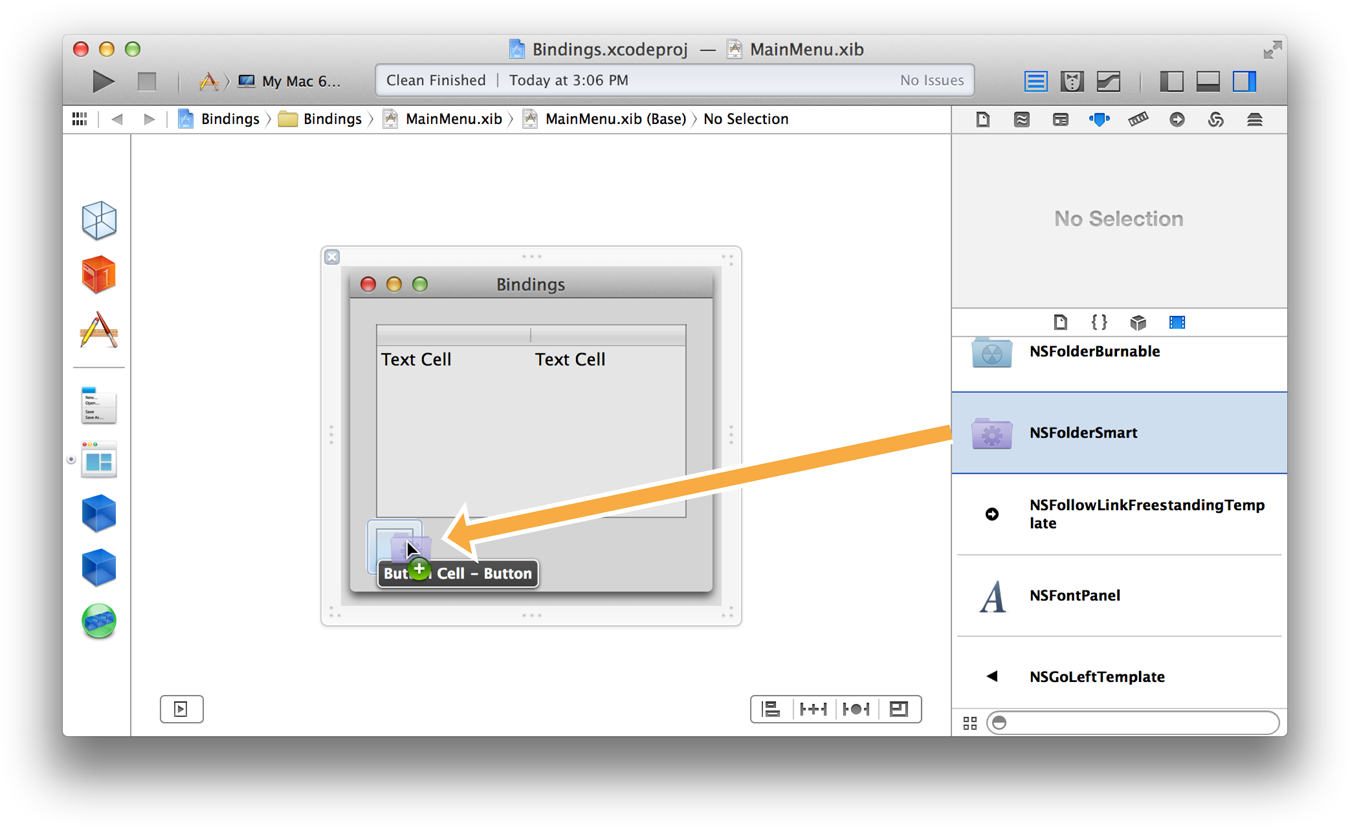Screen dimensions: 1350x828
Task: Switch to the Assistant editor
Action: (1072, 81)
